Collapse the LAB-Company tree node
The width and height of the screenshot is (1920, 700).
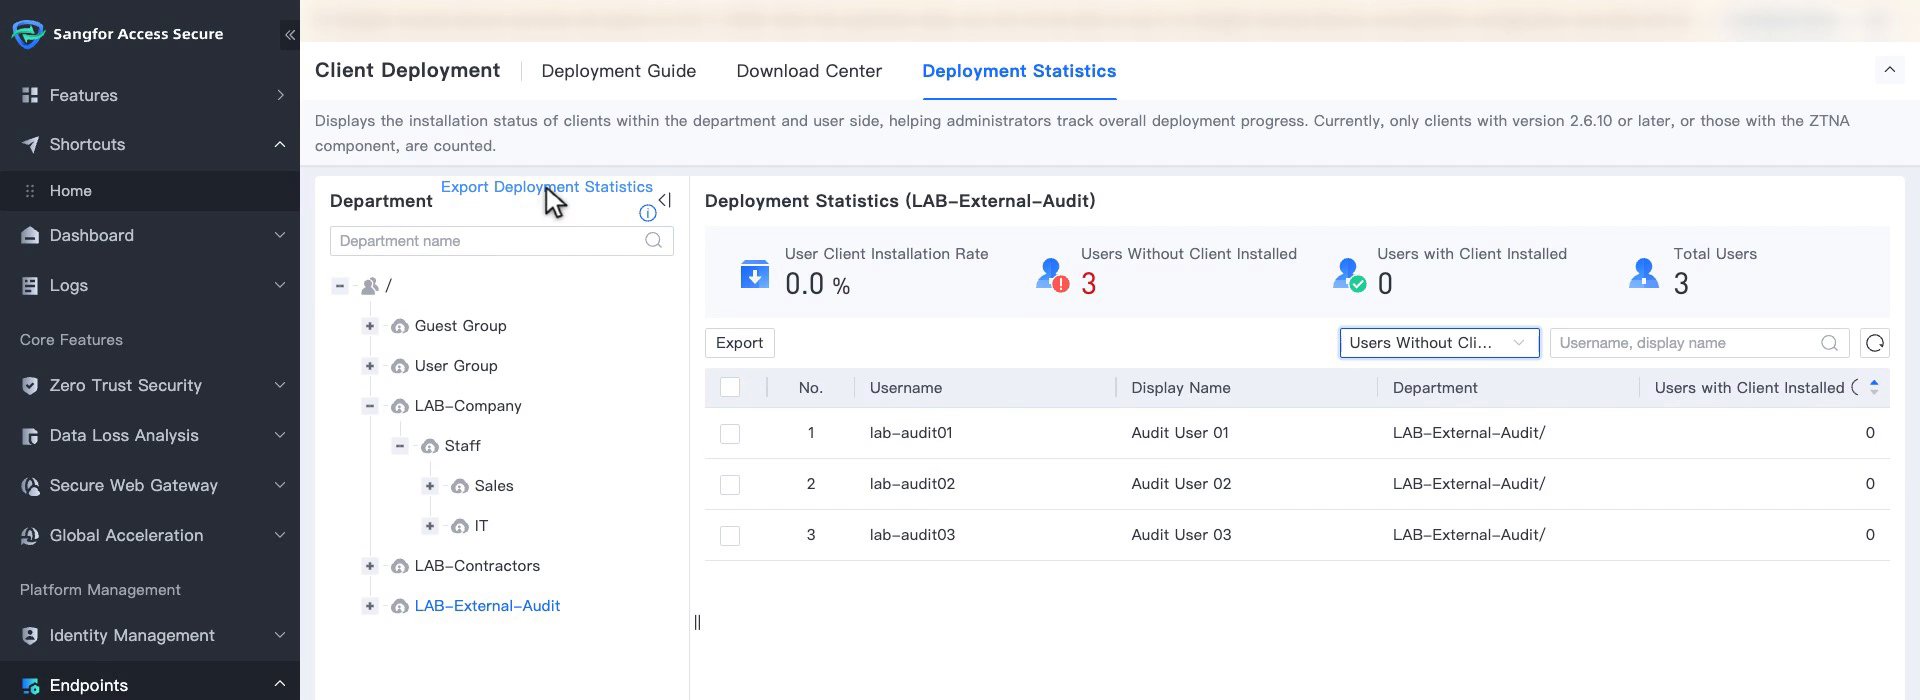(x=370, y=406)
